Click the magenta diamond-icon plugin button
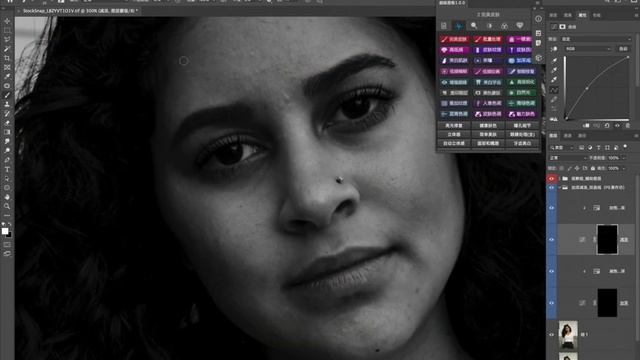Screen dimensions: 640x360 [454, 50]
